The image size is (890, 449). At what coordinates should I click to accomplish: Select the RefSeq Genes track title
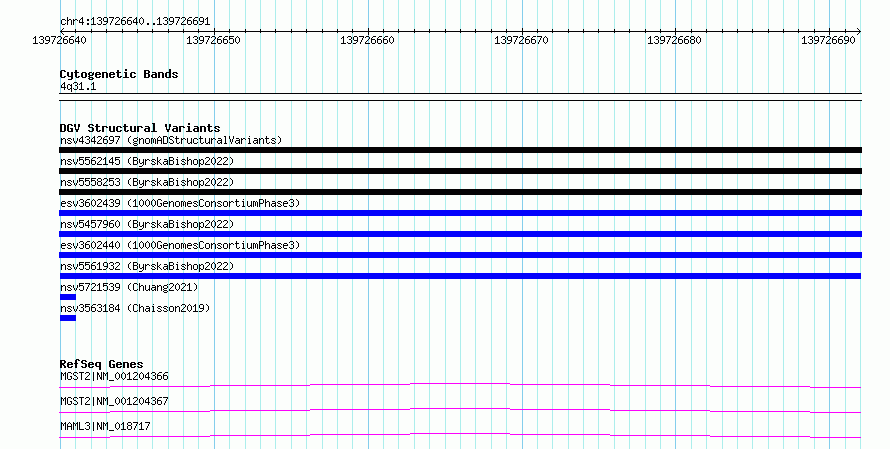pyautogui.click(x=102, y=364)
